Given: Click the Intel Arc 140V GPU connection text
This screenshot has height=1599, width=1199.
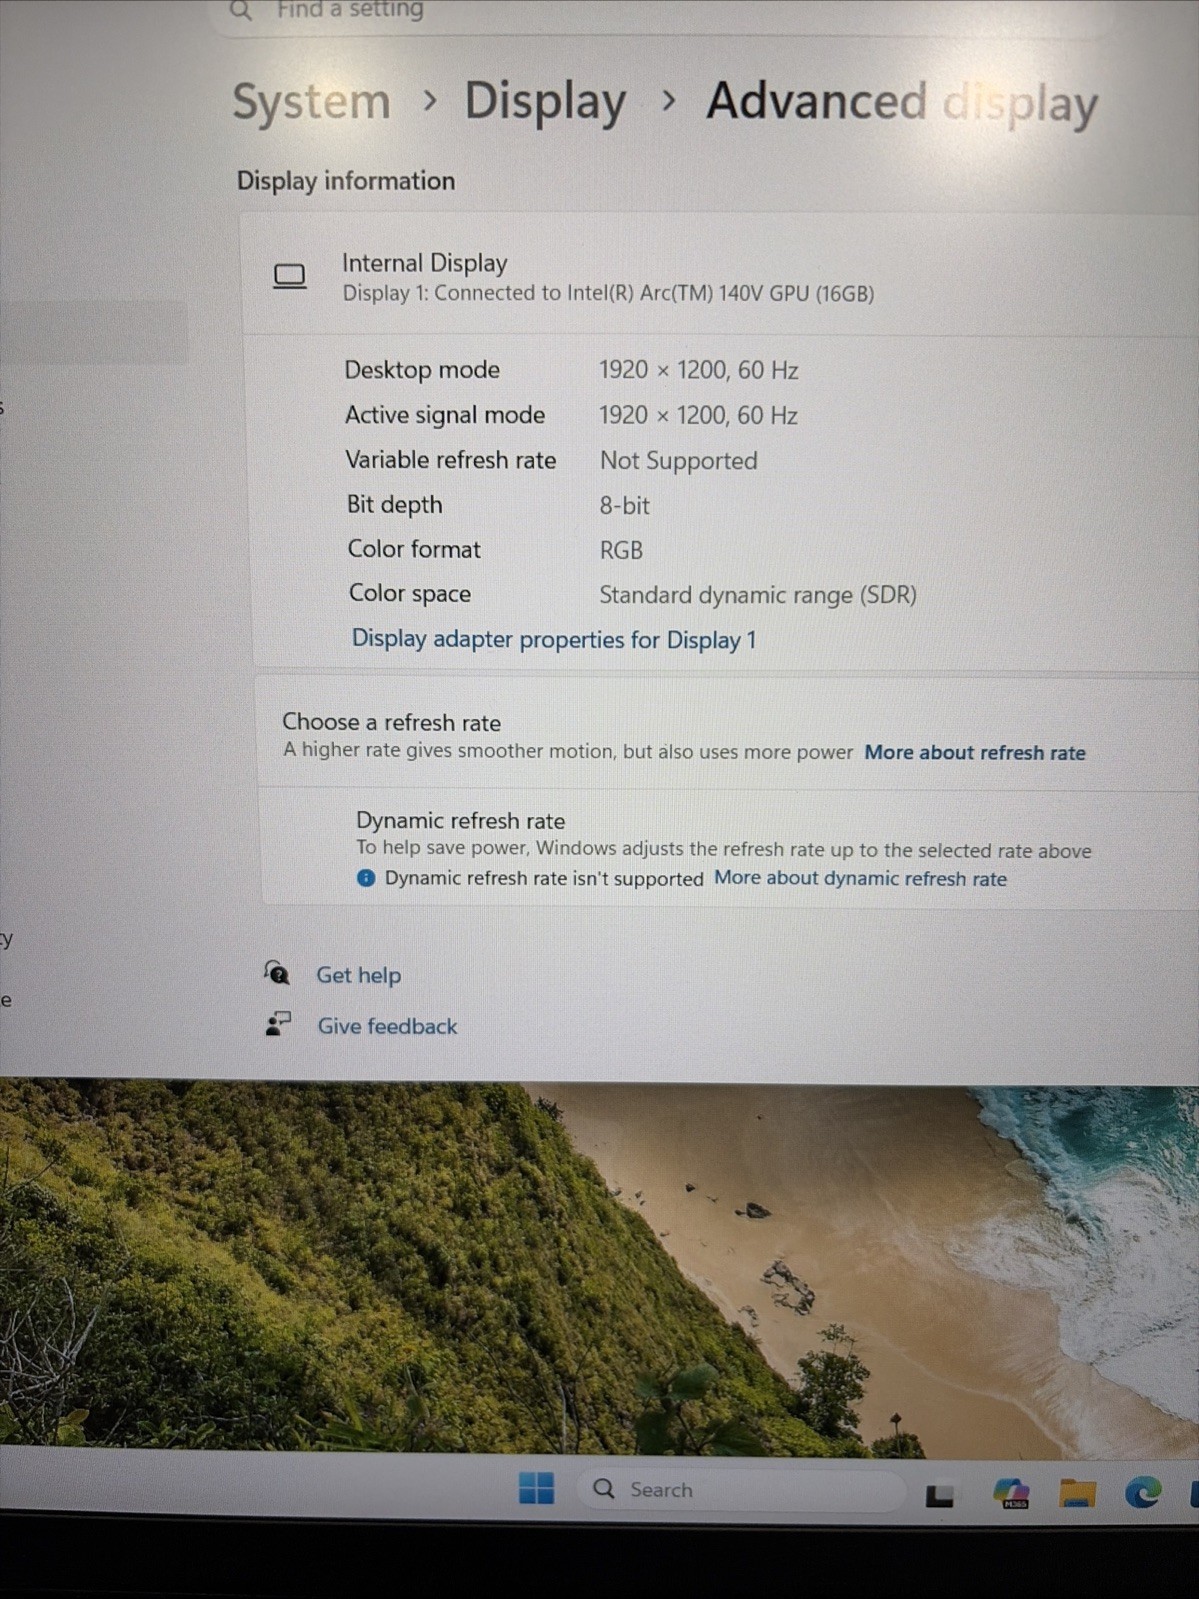Looking at the screenshot, I should click(x=608, y=293).
